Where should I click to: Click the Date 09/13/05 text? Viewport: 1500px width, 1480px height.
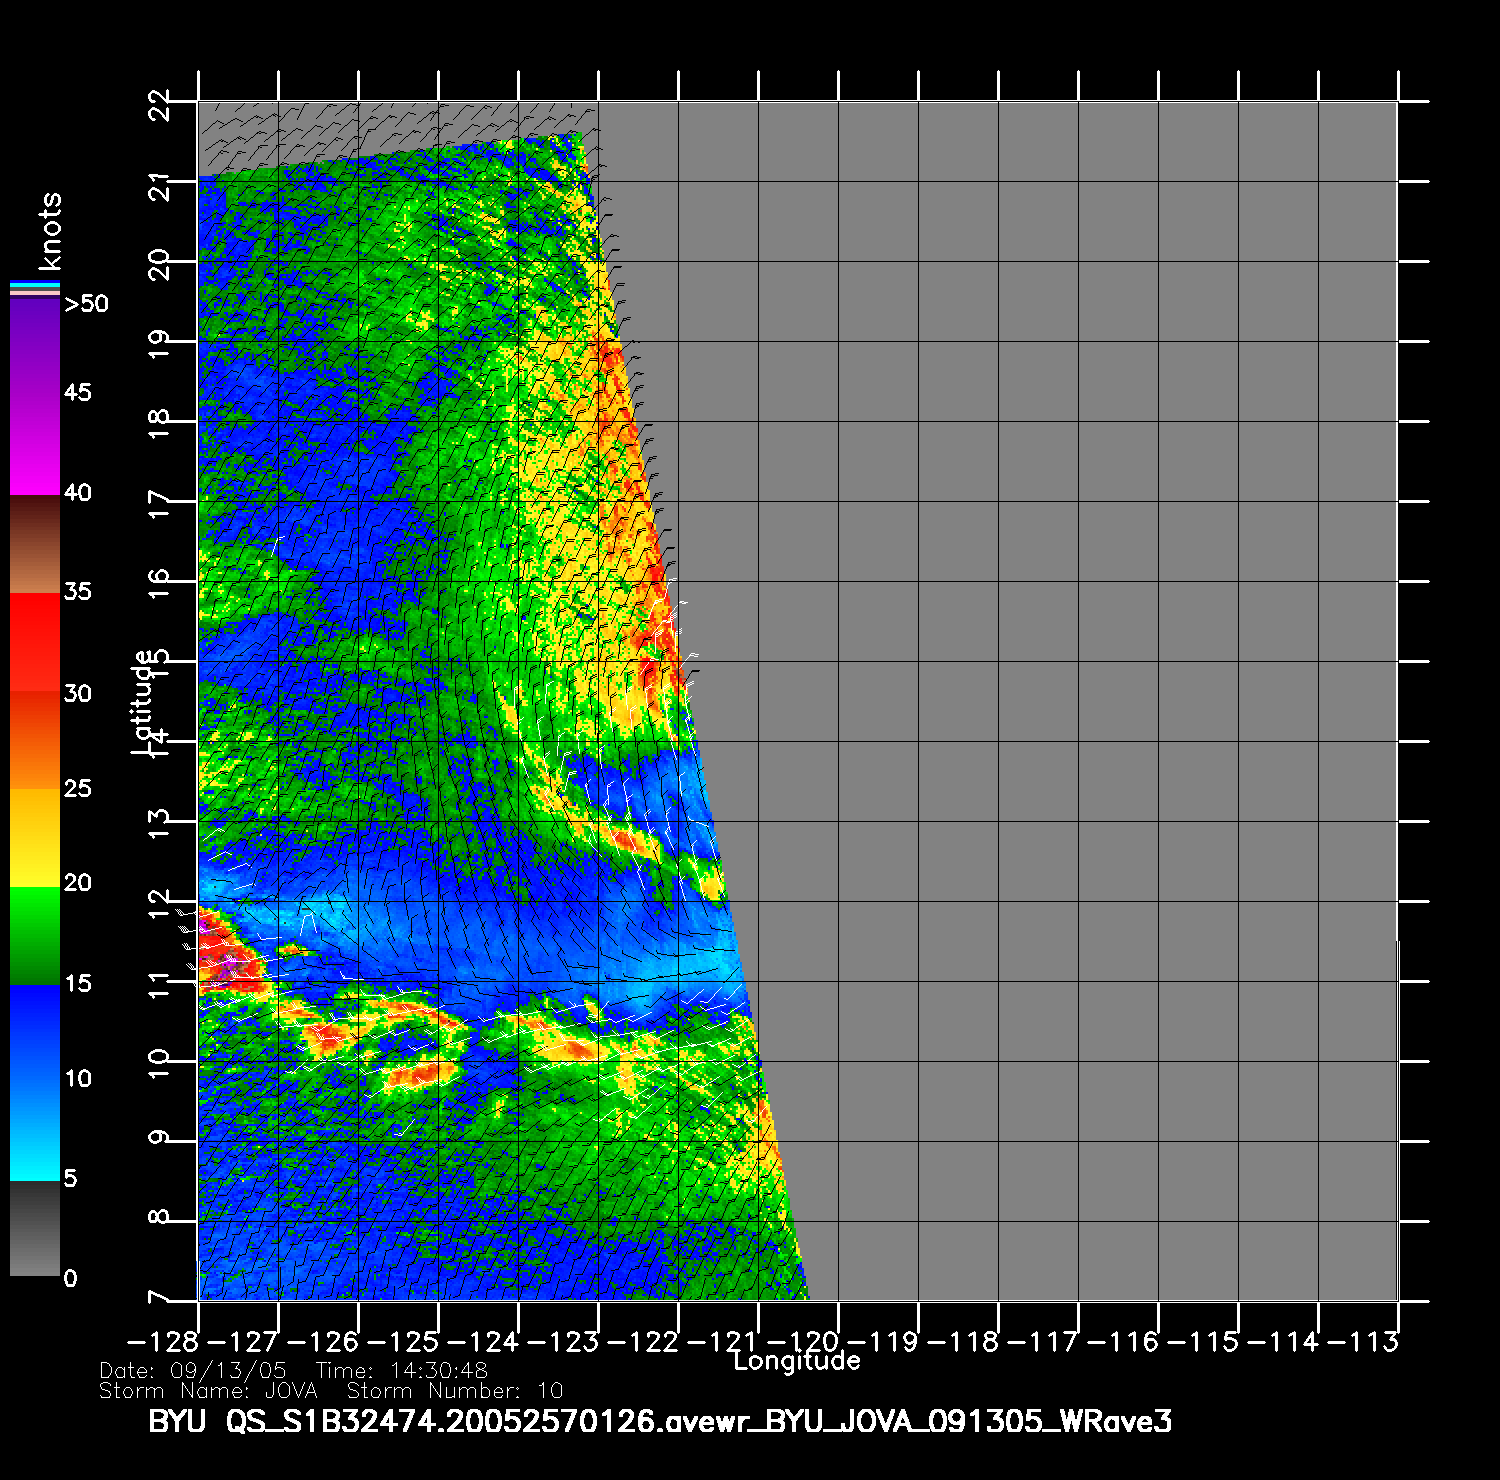193,1370
